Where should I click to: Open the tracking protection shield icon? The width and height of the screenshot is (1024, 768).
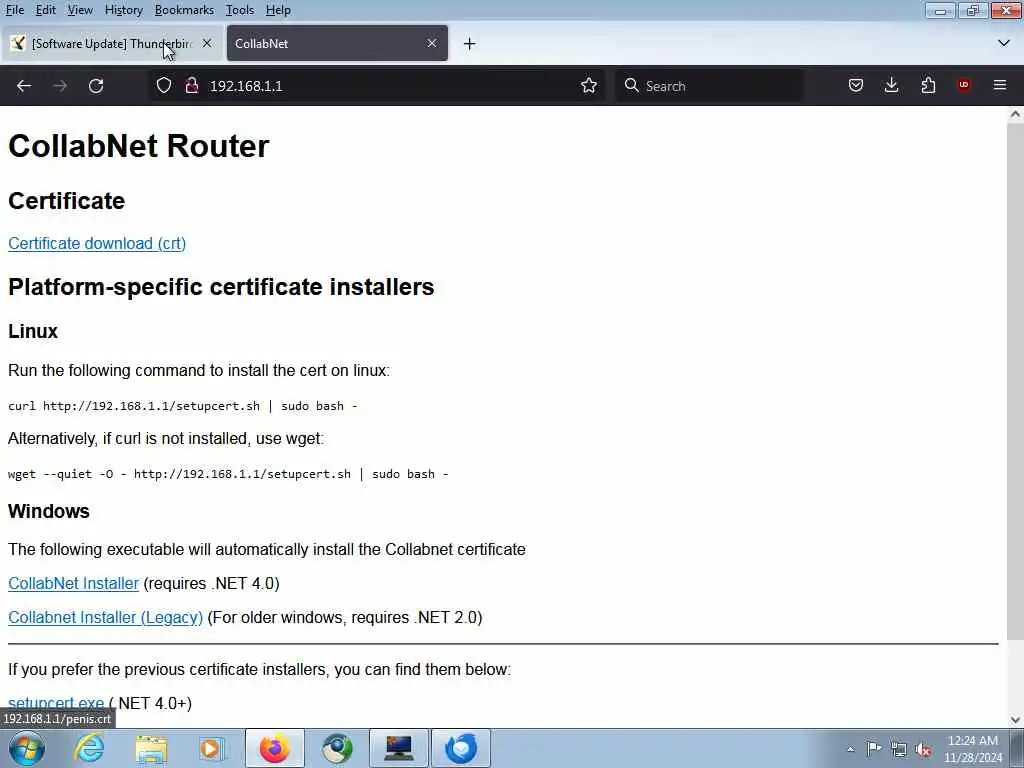tap(164, 86)
